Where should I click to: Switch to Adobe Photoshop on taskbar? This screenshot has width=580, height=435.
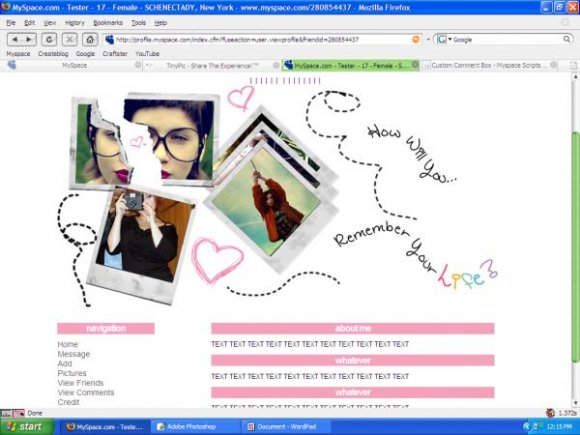tap(195, 427)
